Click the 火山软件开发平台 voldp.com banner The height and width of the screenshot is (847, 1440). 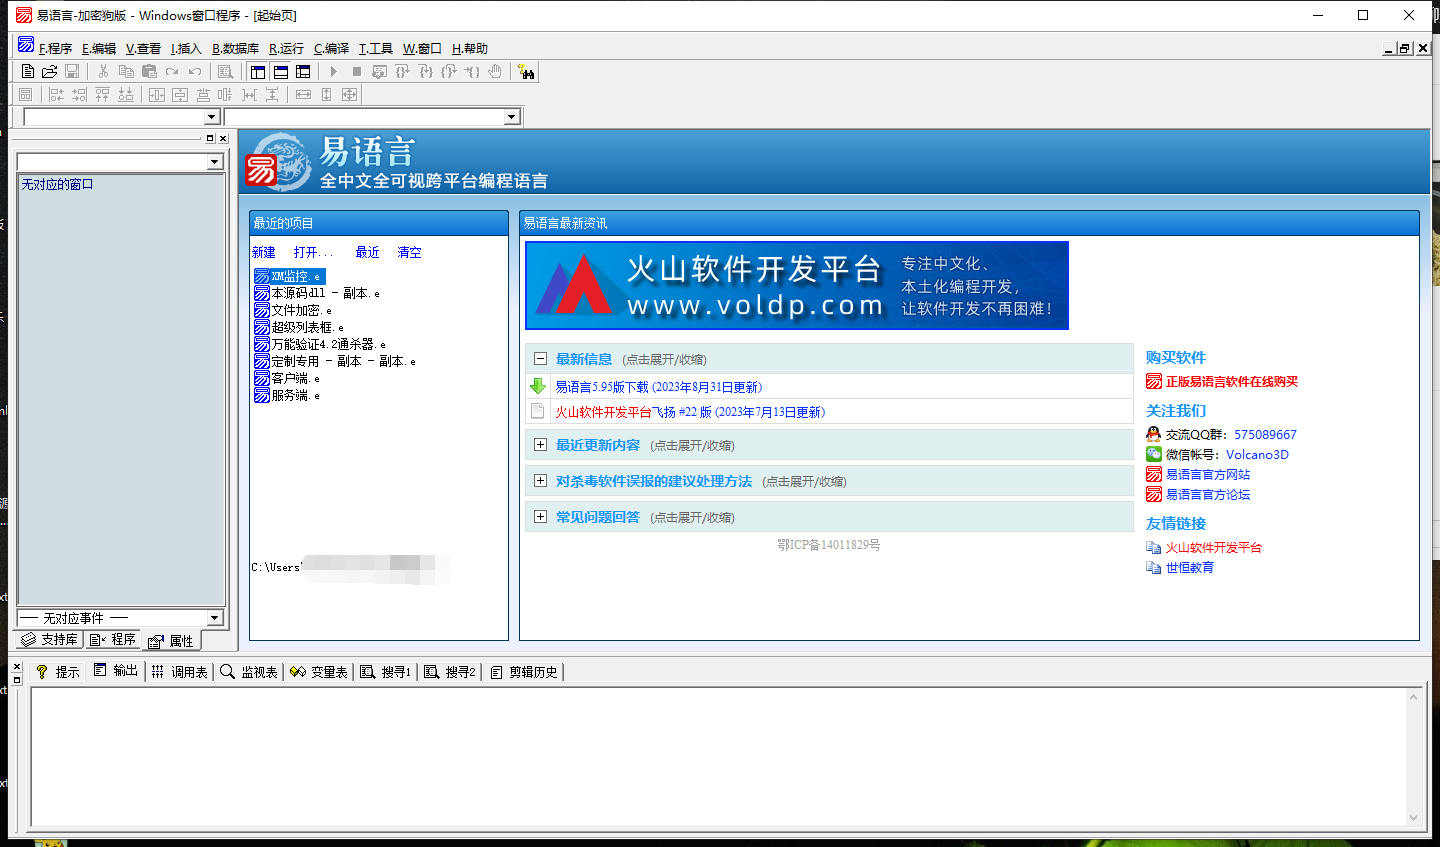tap(797, 285)
